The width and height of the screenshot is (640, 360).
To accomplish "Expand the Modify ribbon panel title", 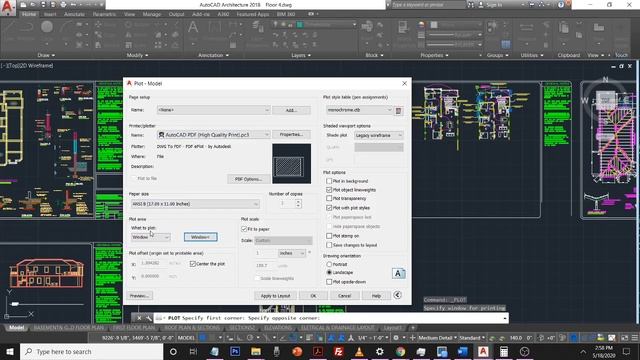I will point(137,55).
